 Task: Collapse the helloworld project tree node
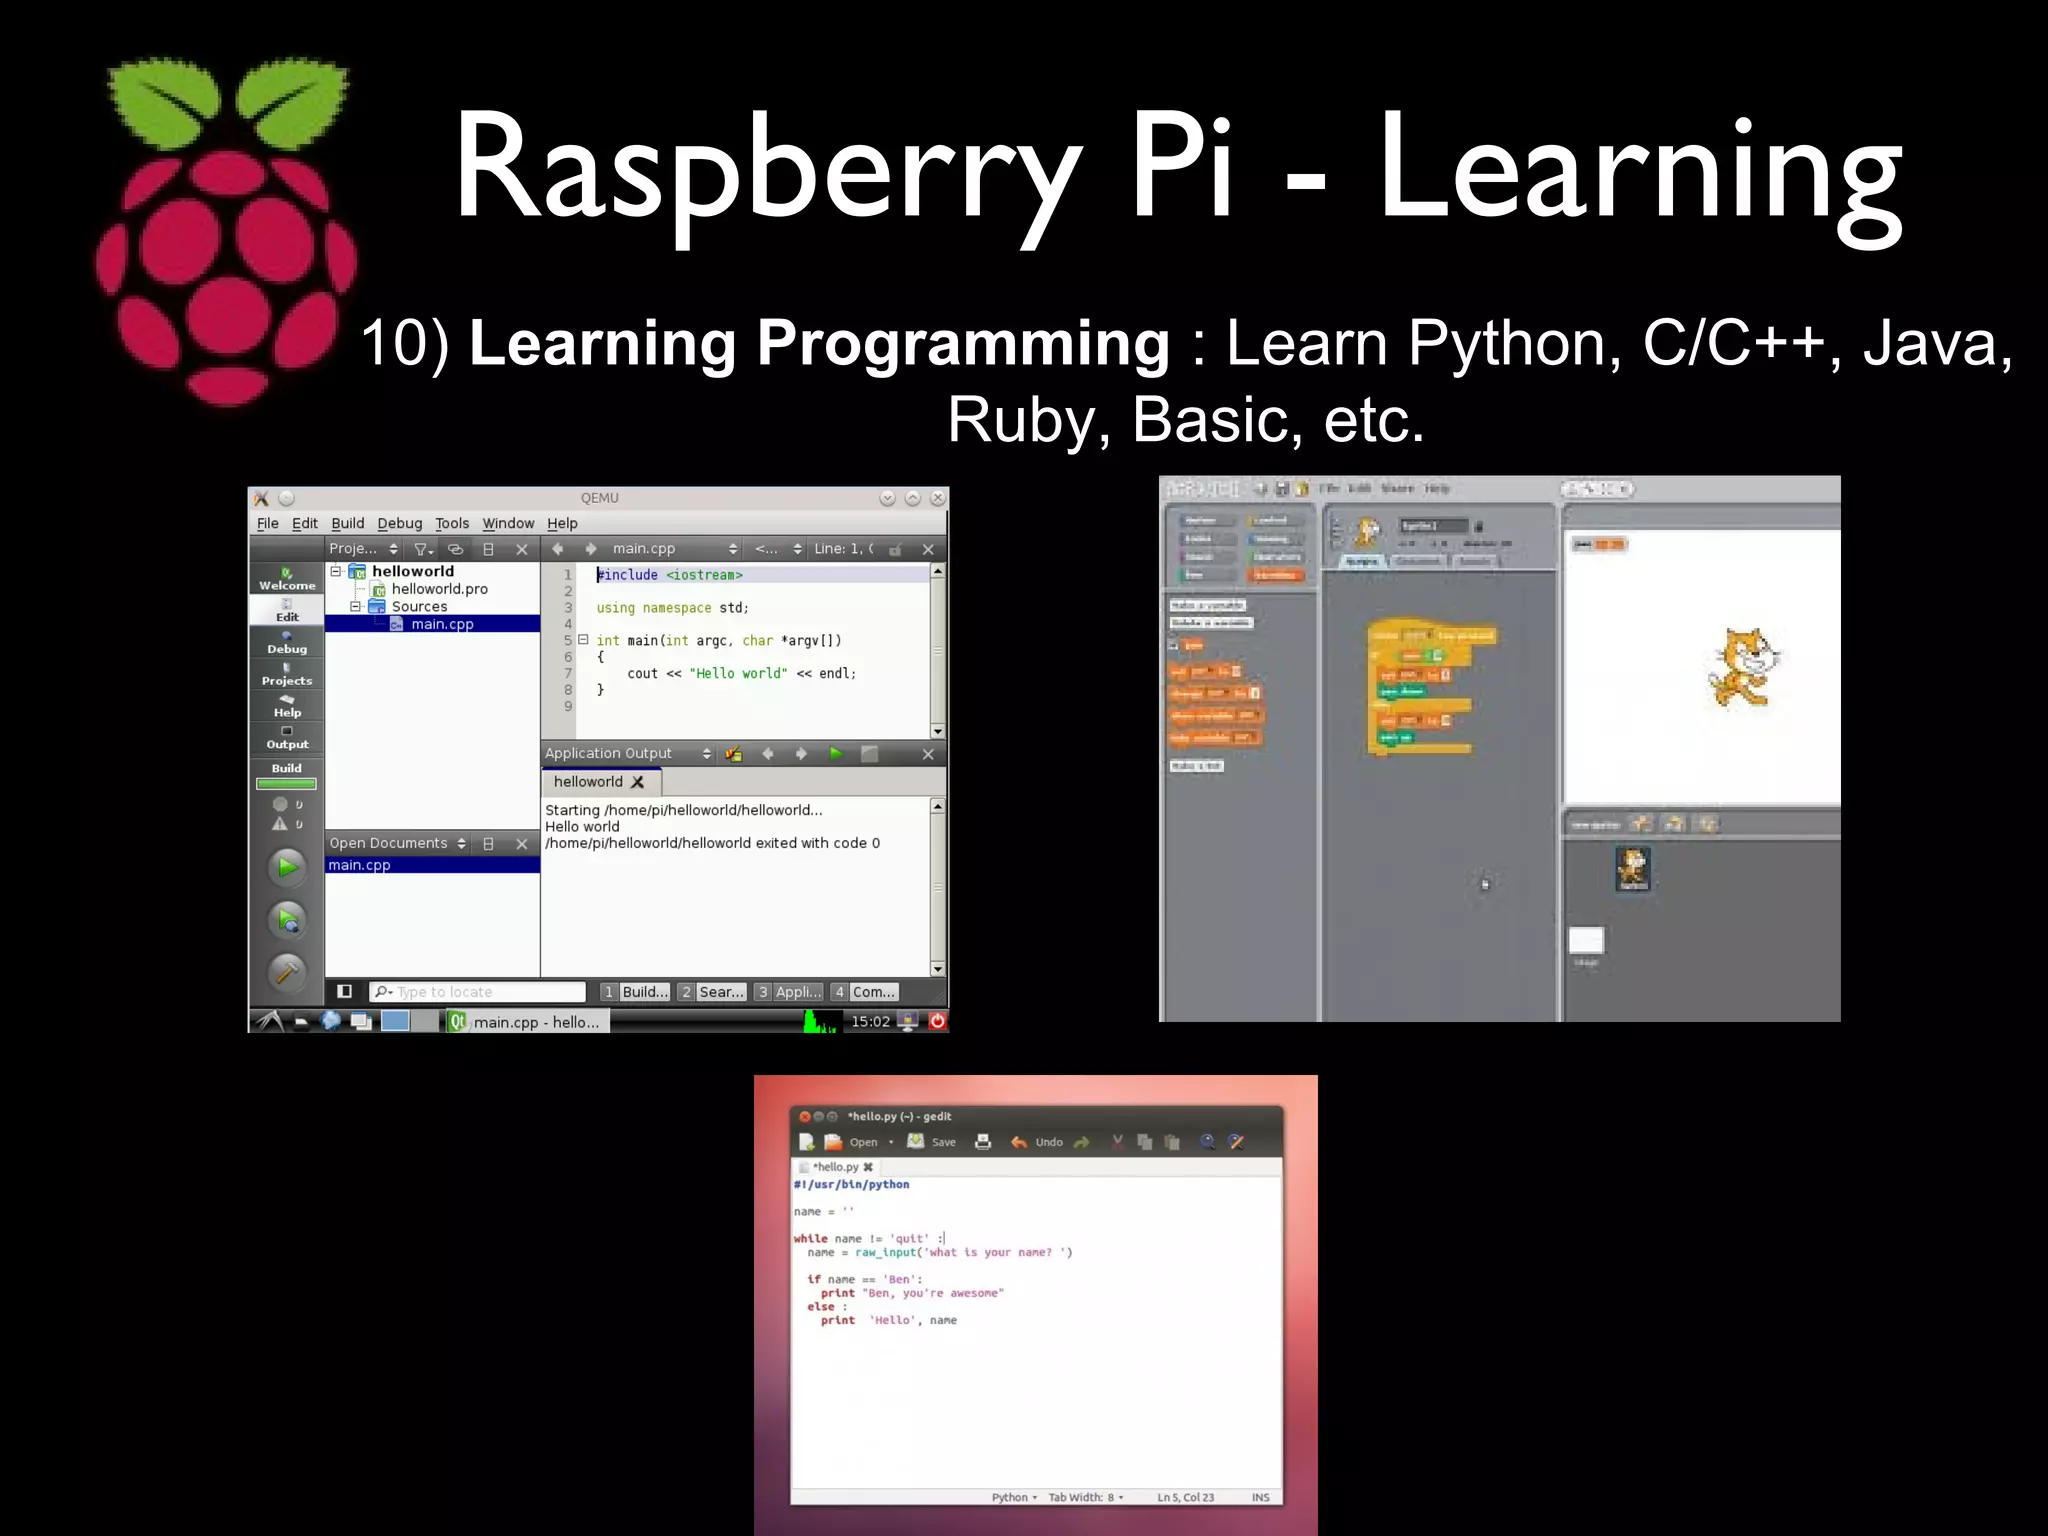coord(337,571)
